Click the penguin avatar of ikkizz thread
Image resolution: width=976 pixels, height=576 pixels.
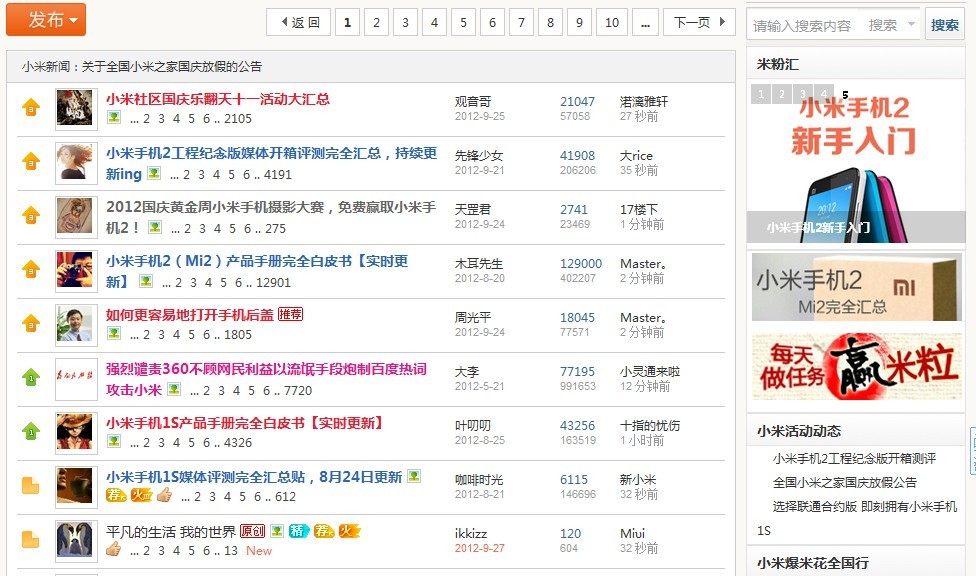click(x=76, y=541)
